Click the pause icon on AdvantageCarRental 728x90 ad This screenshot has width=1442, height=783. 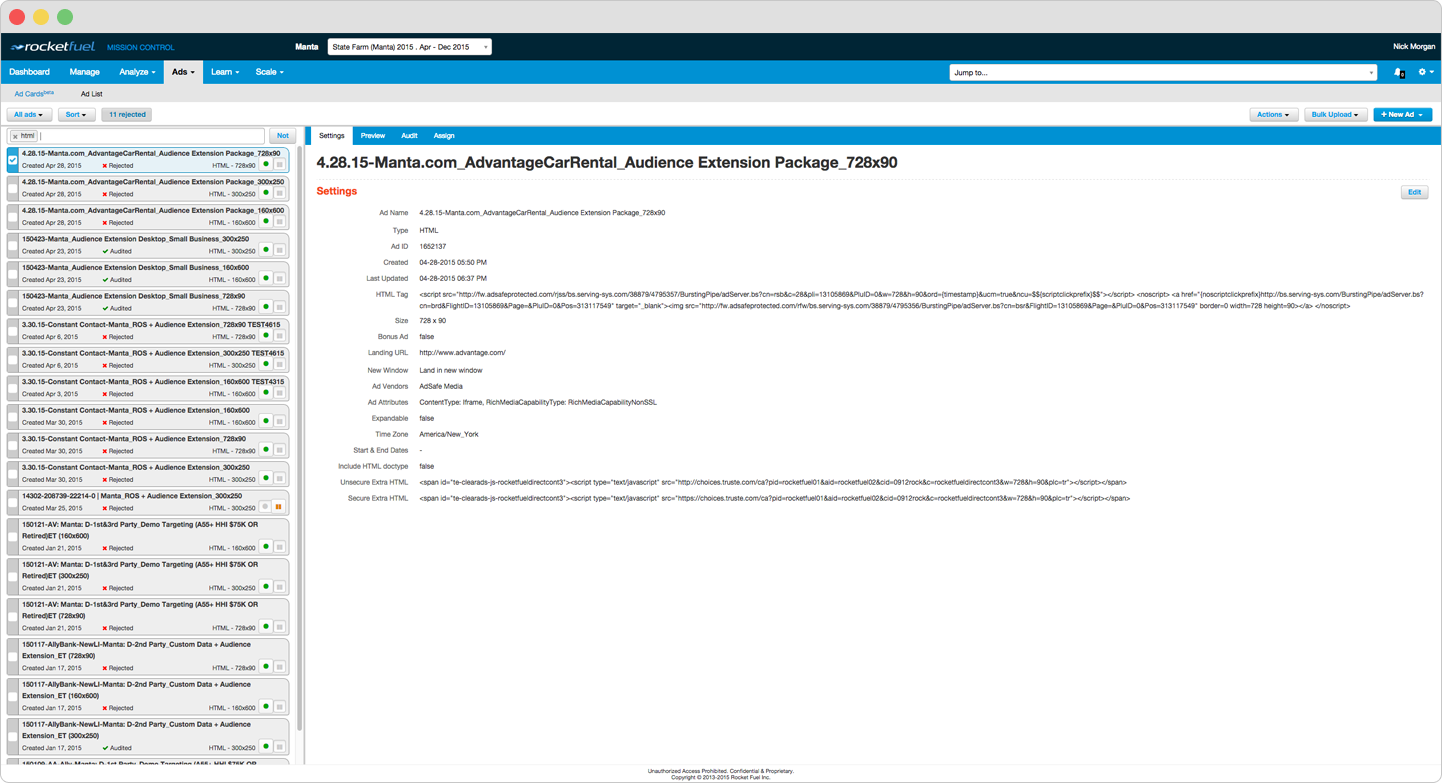pos(279,164)
